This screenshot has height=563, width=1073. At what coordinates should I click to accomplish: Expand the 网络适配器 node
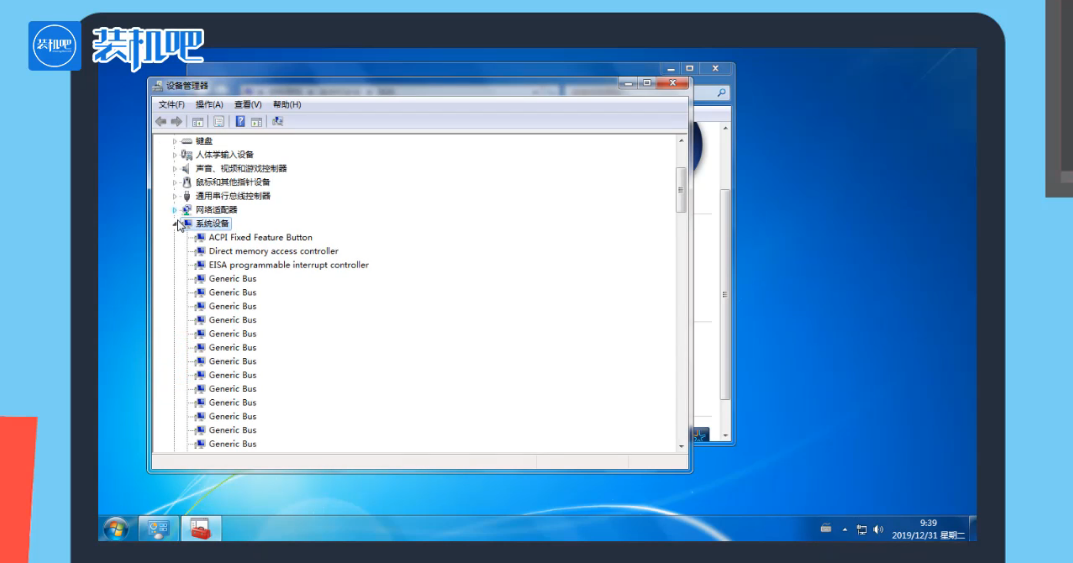(x=174, y=209)
